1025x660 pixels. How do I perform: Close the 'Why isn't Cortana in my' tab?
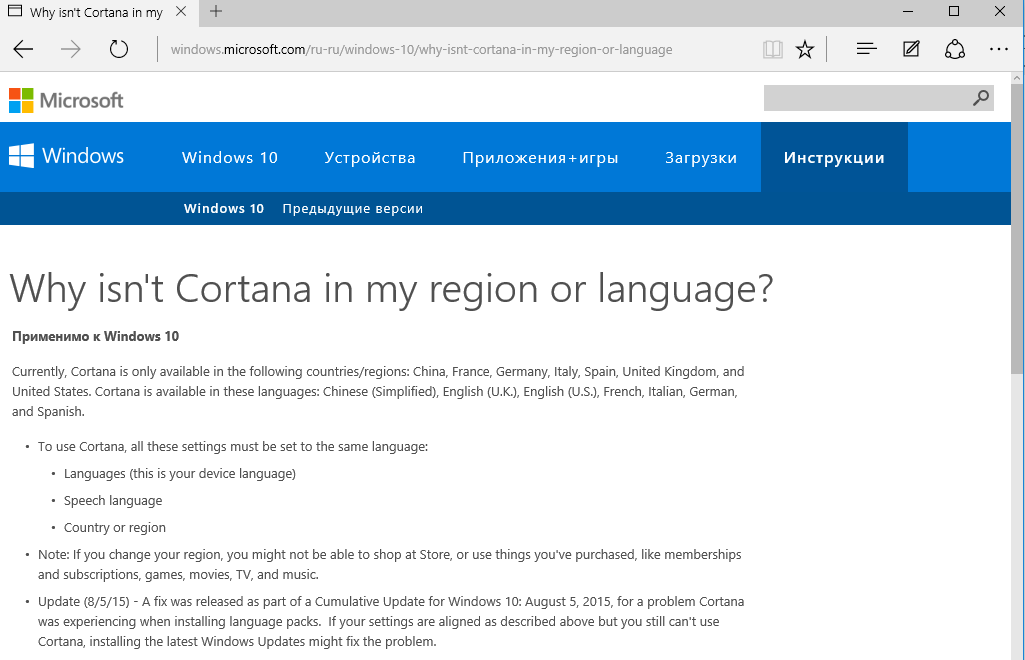click(x=181, y=11)
